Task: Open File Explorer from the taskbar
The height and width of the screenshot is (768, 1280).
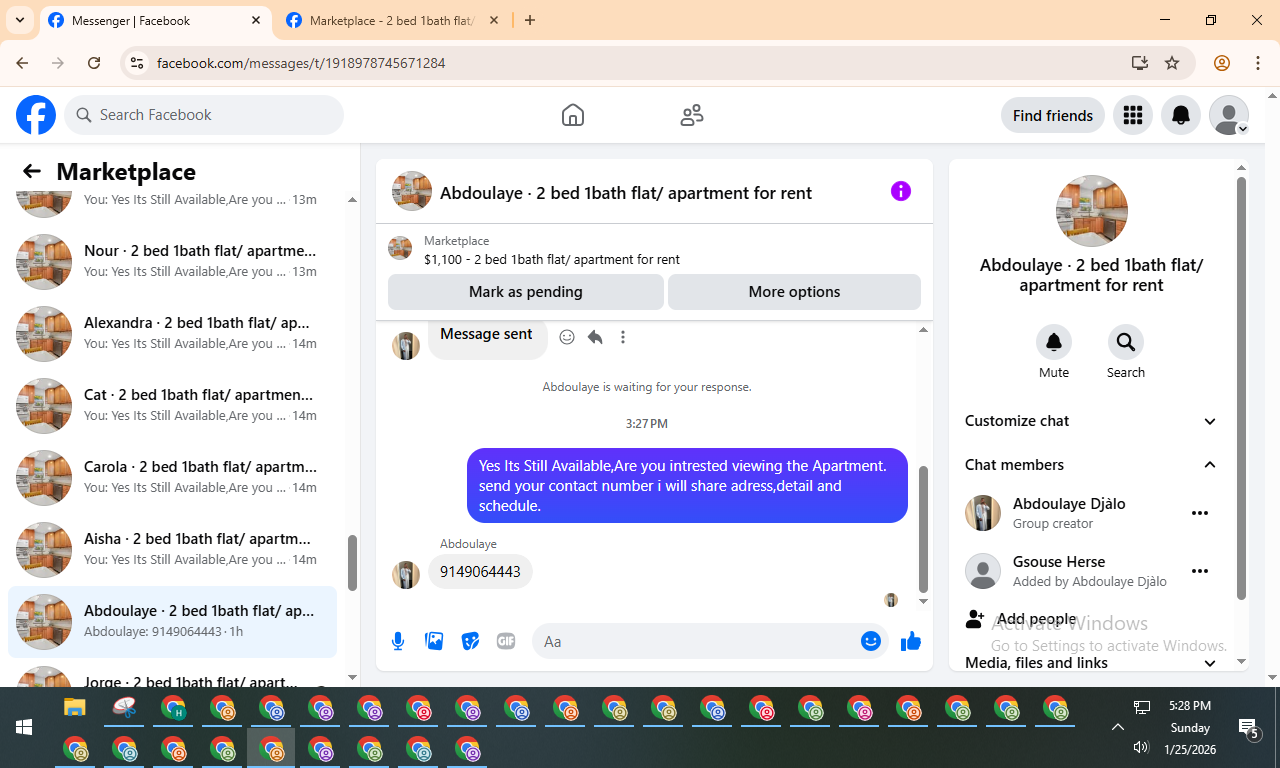Action: click(x=75, y=709)
